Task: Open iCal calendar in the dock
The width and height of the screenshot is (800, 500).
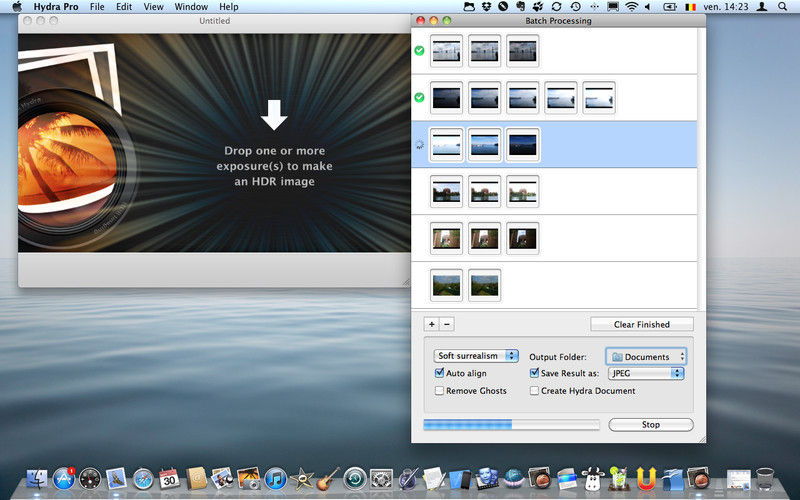Action: coord(169,479)
